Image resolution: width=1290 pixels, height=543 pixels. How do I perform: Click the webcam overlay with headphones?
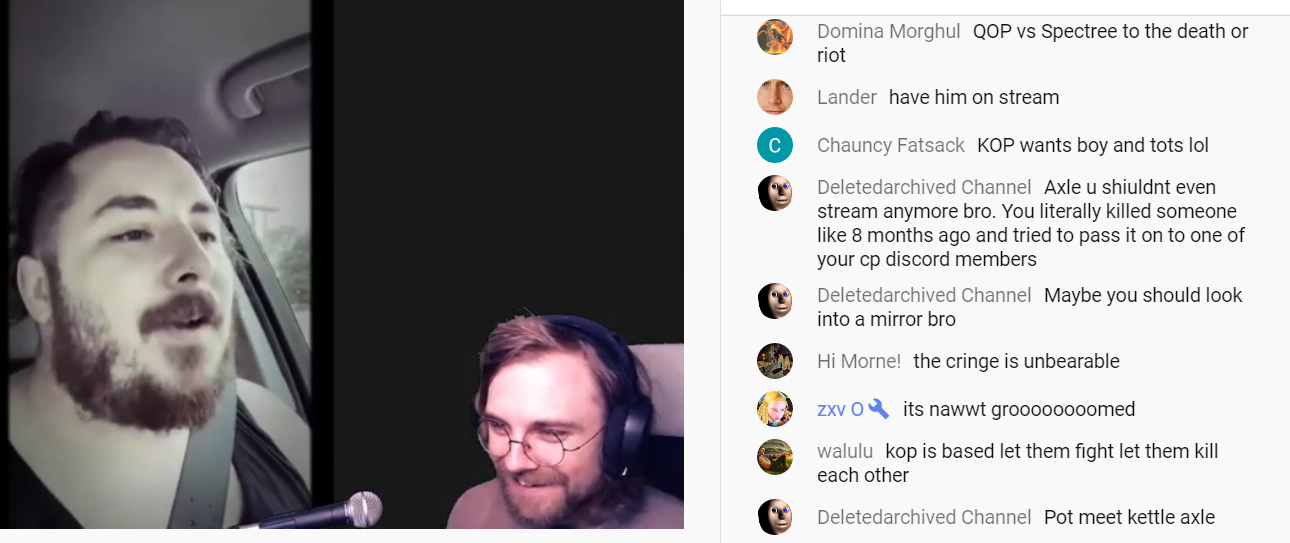tap(565, 422)
